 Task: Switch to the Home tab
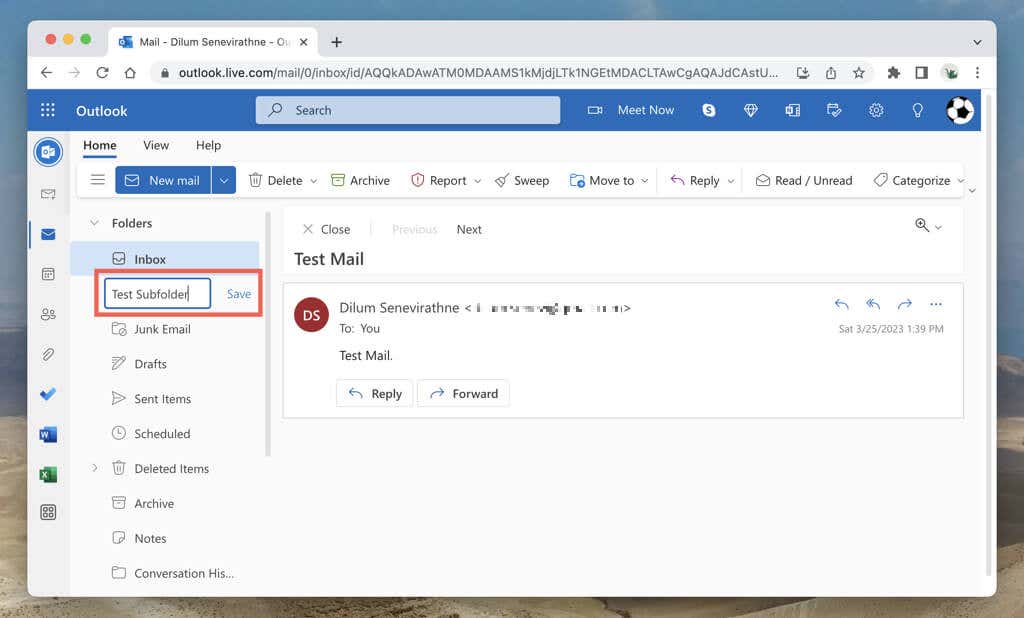(x=99, y=145)
